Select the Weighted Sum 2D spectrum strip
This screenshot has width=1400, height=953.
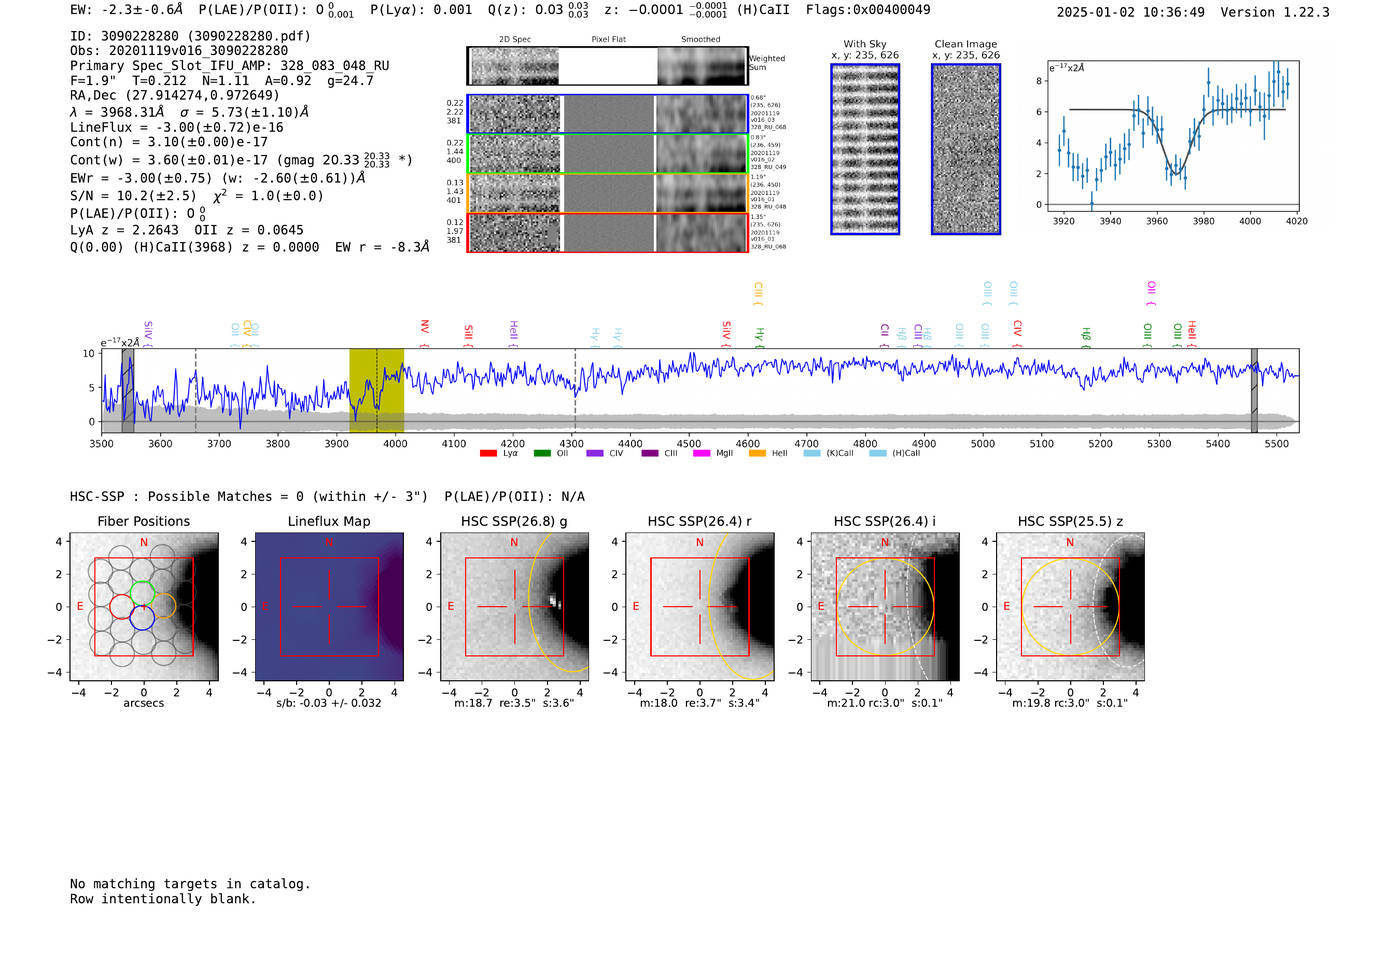607,66
